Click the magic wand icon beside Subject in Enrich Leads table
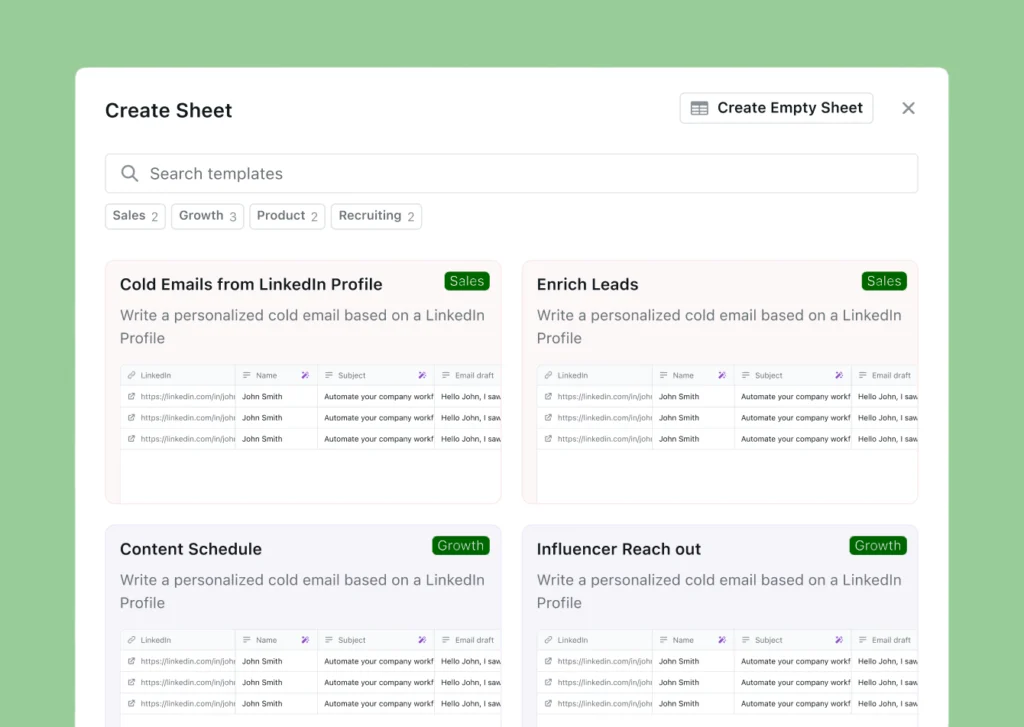 839,376
